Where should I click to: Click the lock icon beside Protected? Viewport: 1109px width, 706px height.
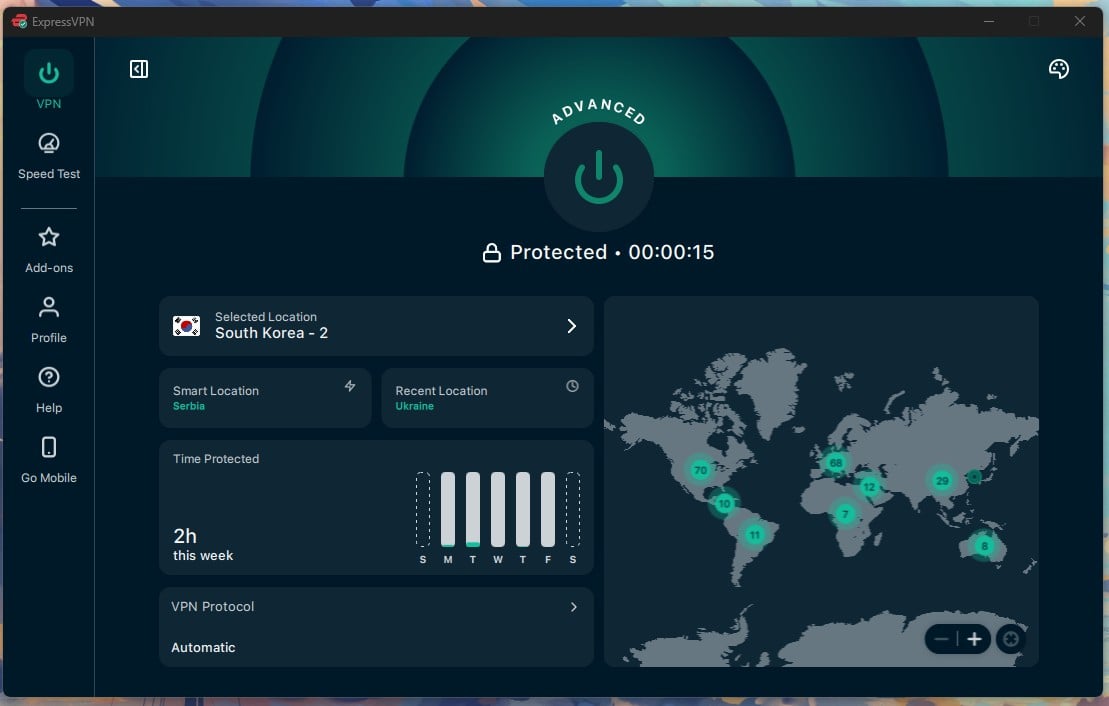pyautogui.click(x=492, y=253)
